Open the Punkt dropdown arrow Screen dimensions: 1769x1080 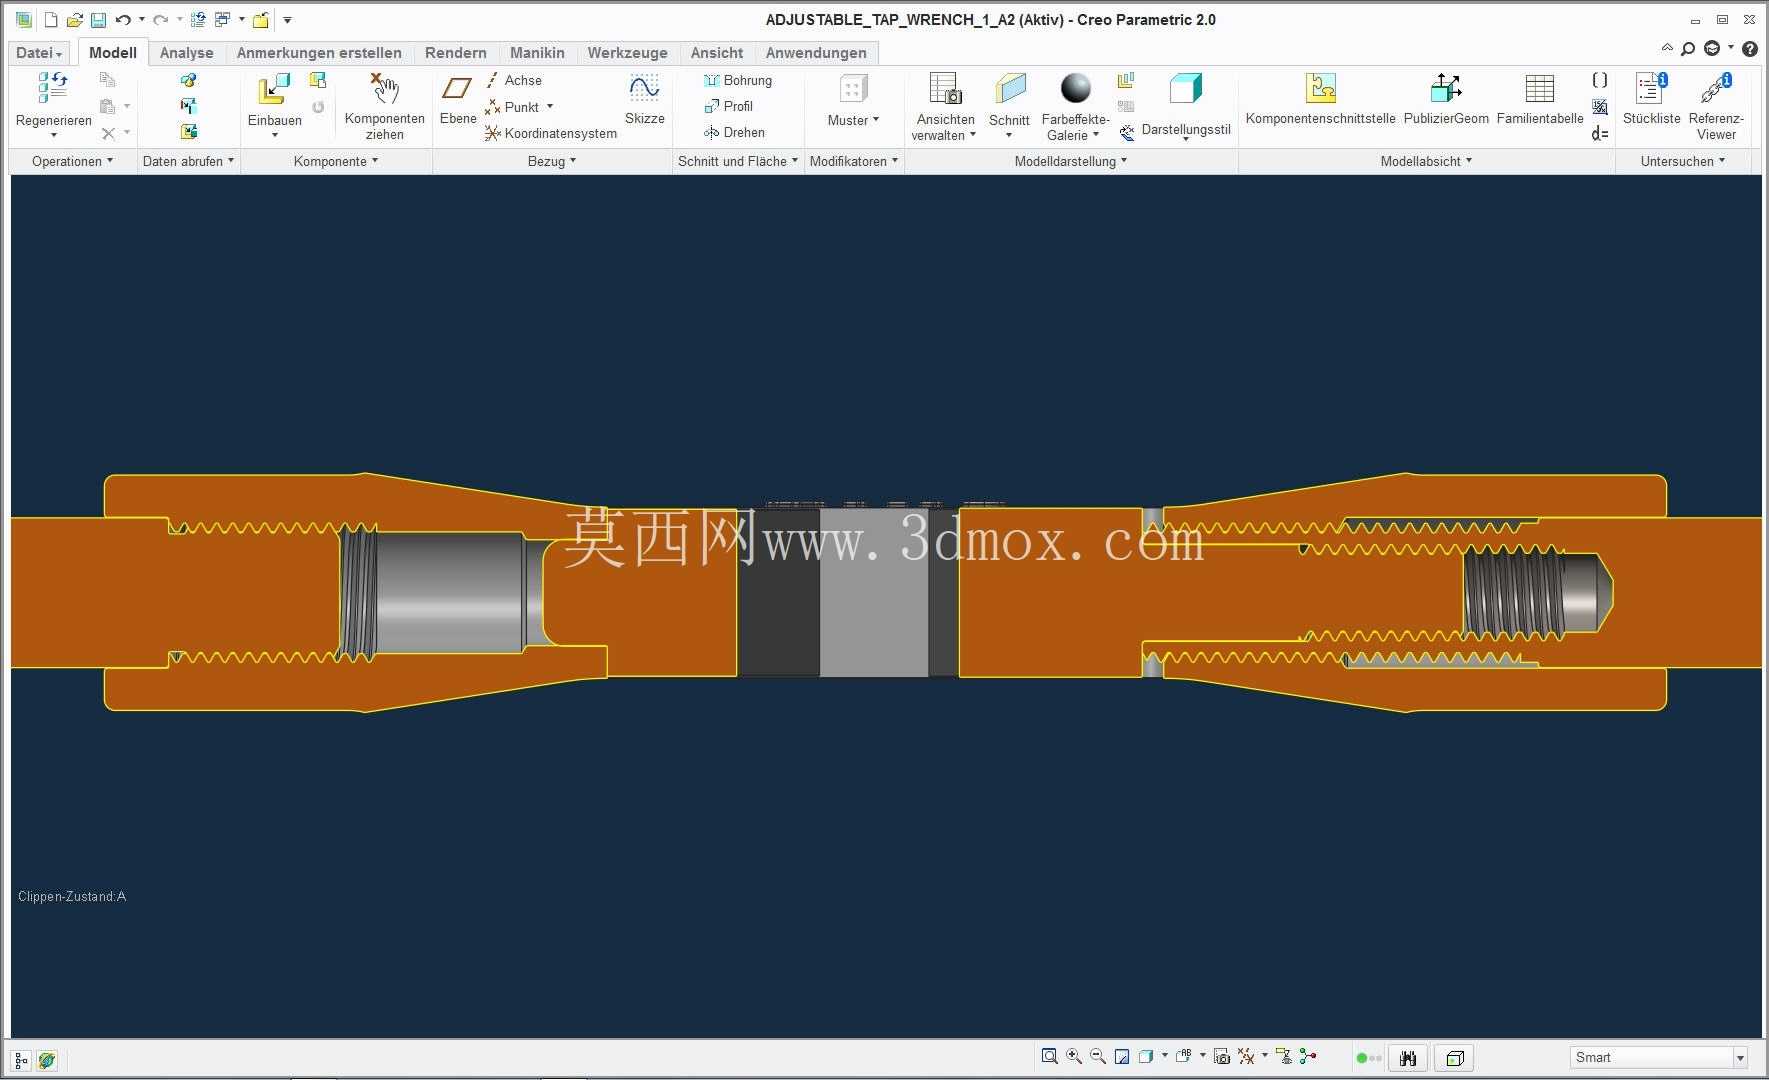550,106
